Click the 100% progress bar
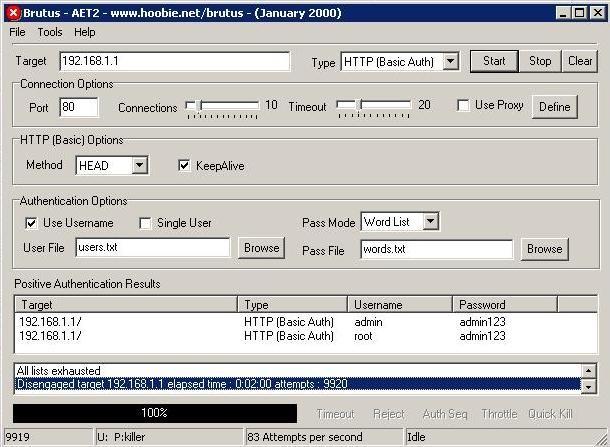This screenshot has width=610, height=447. (154, 413)
